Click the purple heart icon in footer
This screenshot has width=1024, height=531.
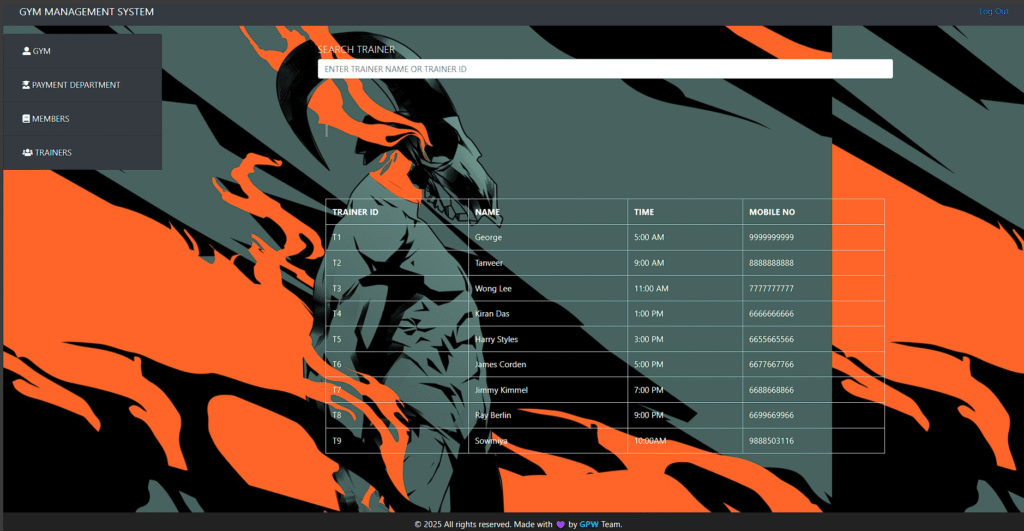[x=560, y=524]
